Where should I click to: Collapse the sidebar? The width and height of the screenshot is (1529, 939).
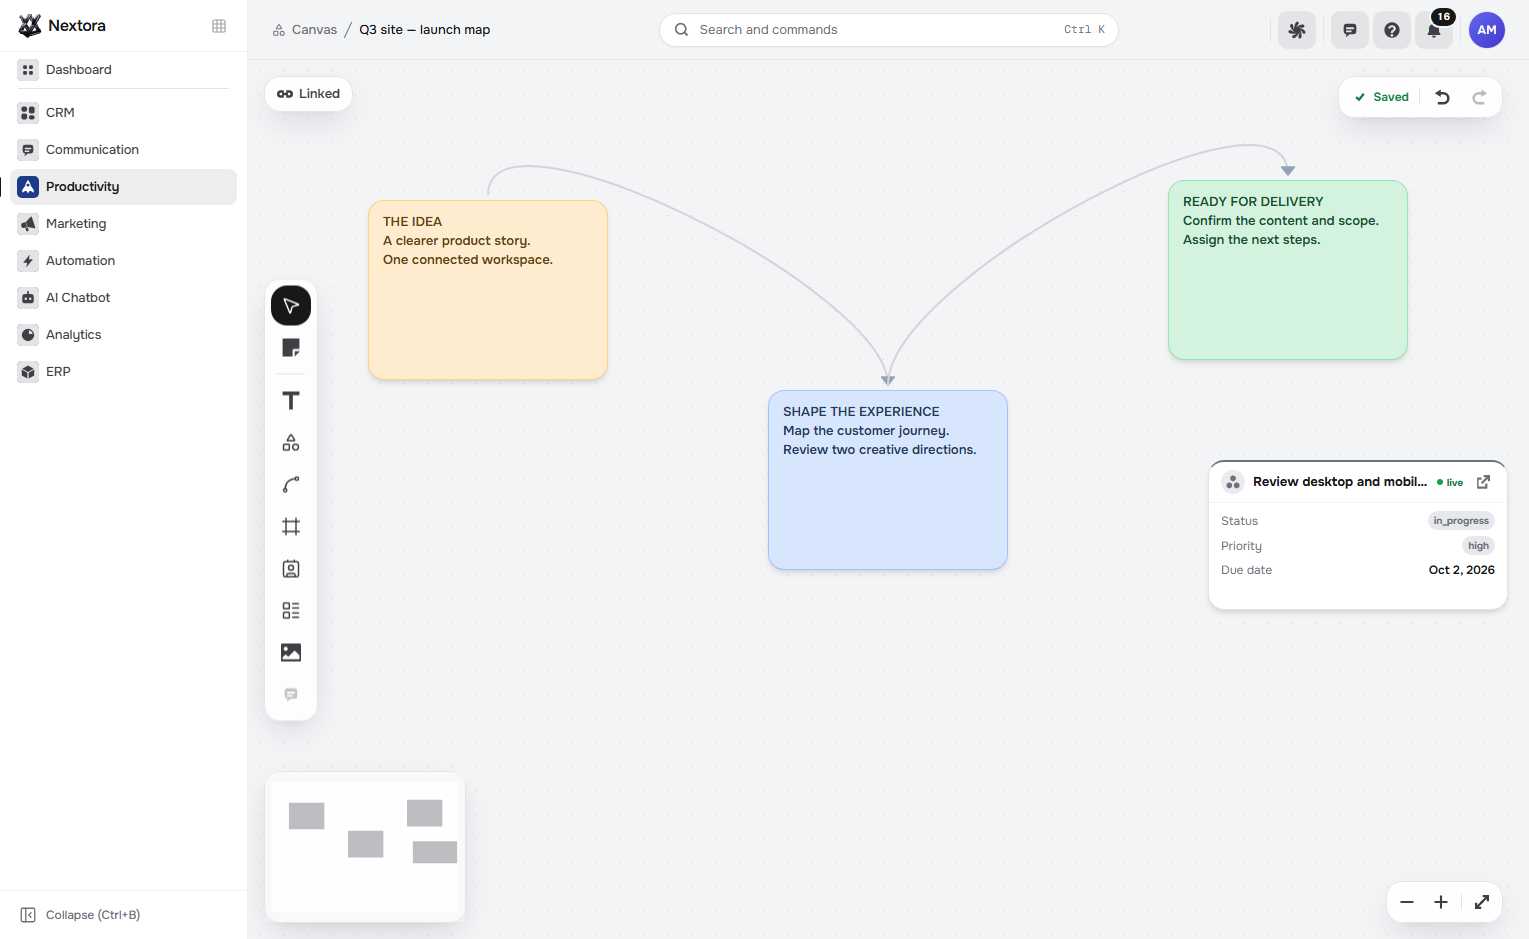pyautogui.click(x=80, y=915)
